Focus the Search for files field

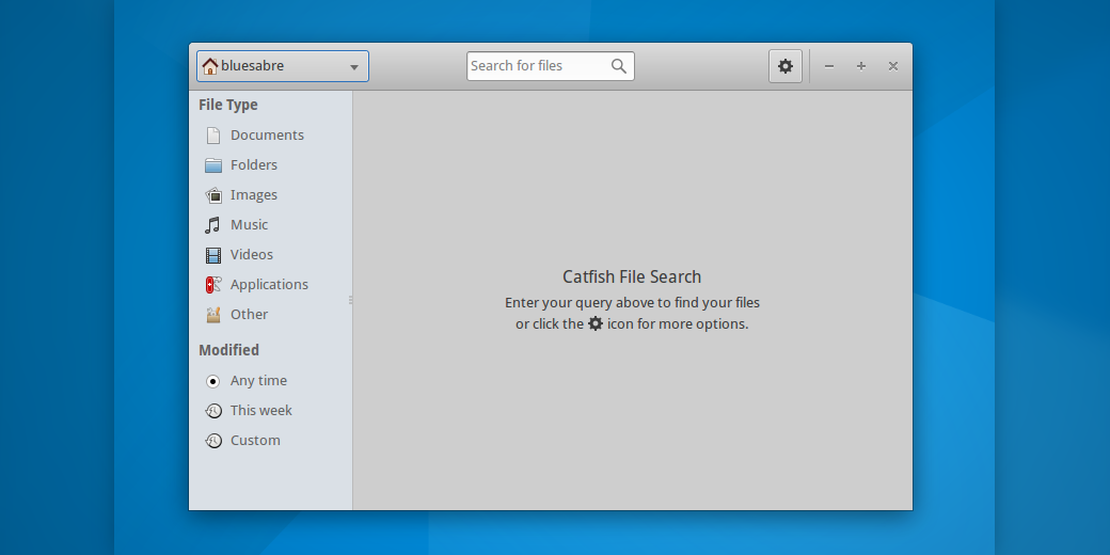coord(550,66)
